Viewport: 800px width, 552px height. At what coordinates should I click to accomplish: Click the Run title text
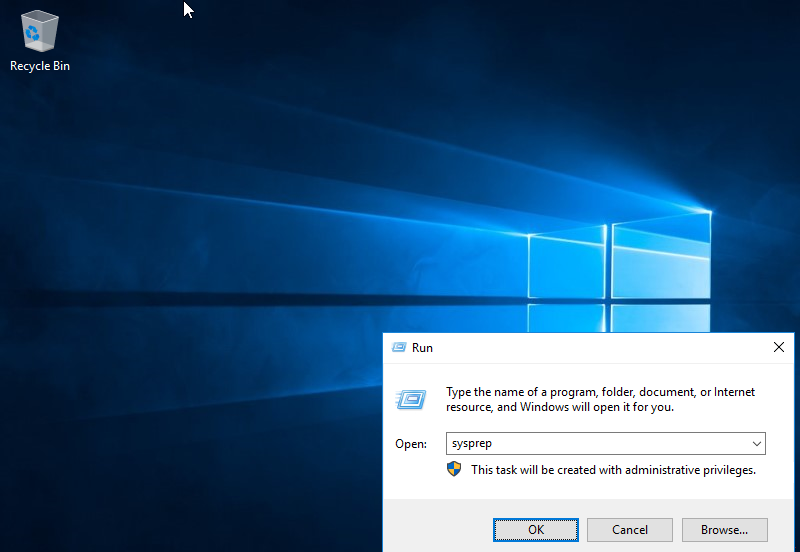422,348
